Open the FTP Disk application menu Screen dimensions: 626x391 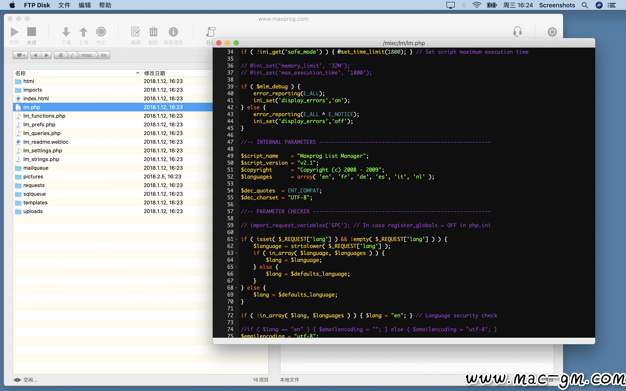(37, 5)
